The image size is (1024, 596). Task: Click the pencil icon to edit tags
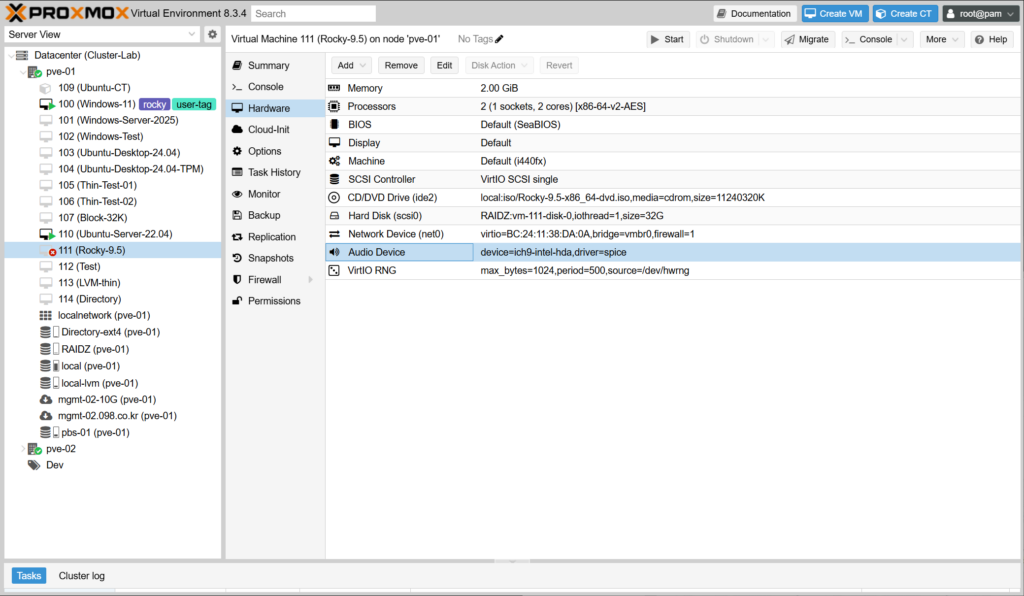[500, 39]
